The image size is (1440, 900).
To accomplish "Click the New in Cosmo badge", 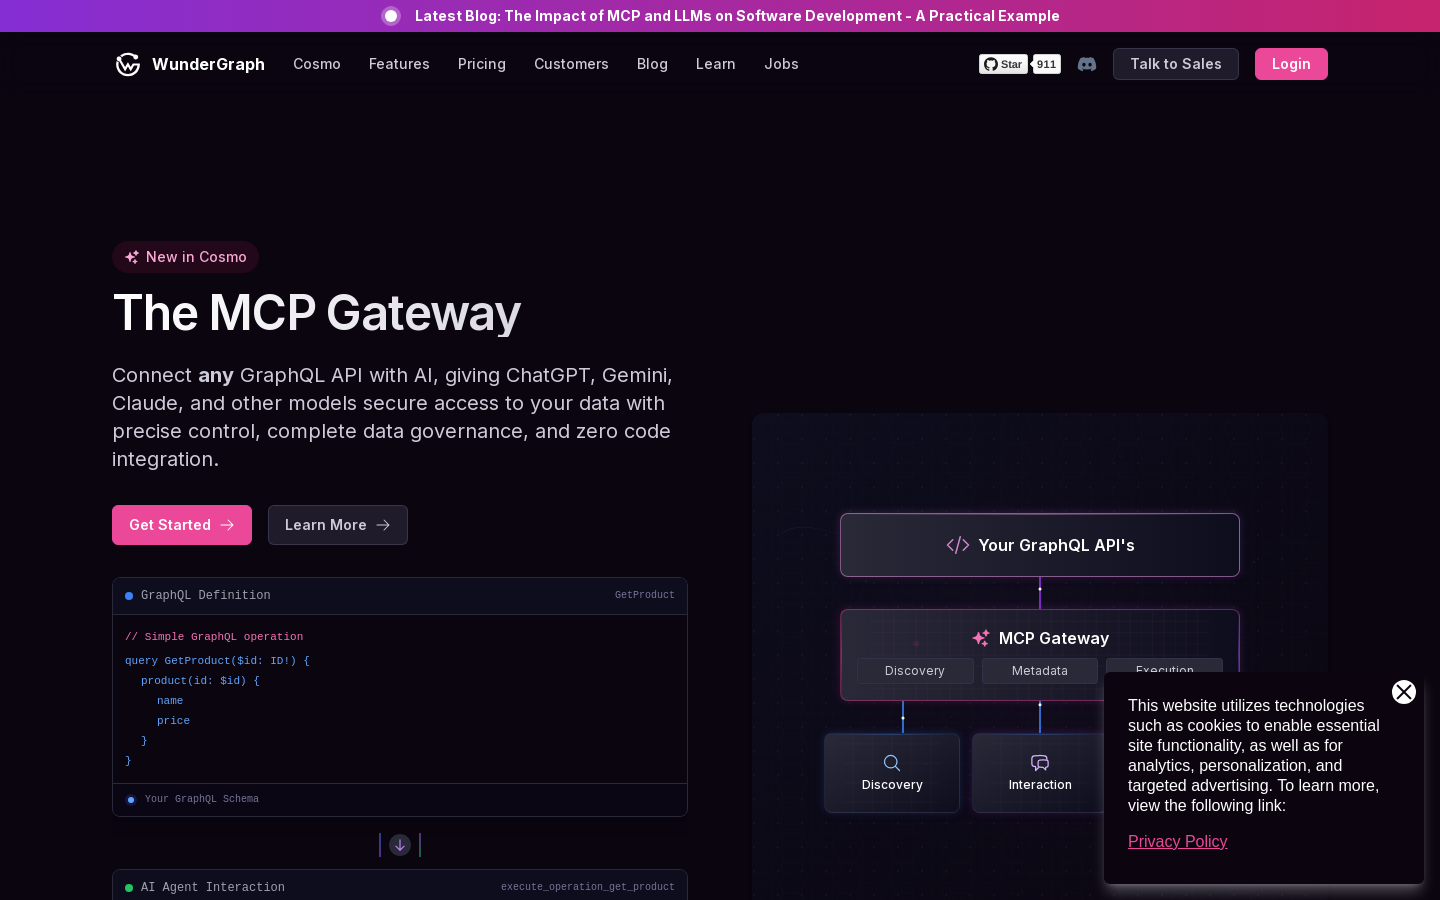I will pyautogui.click(x=185, y=257).
